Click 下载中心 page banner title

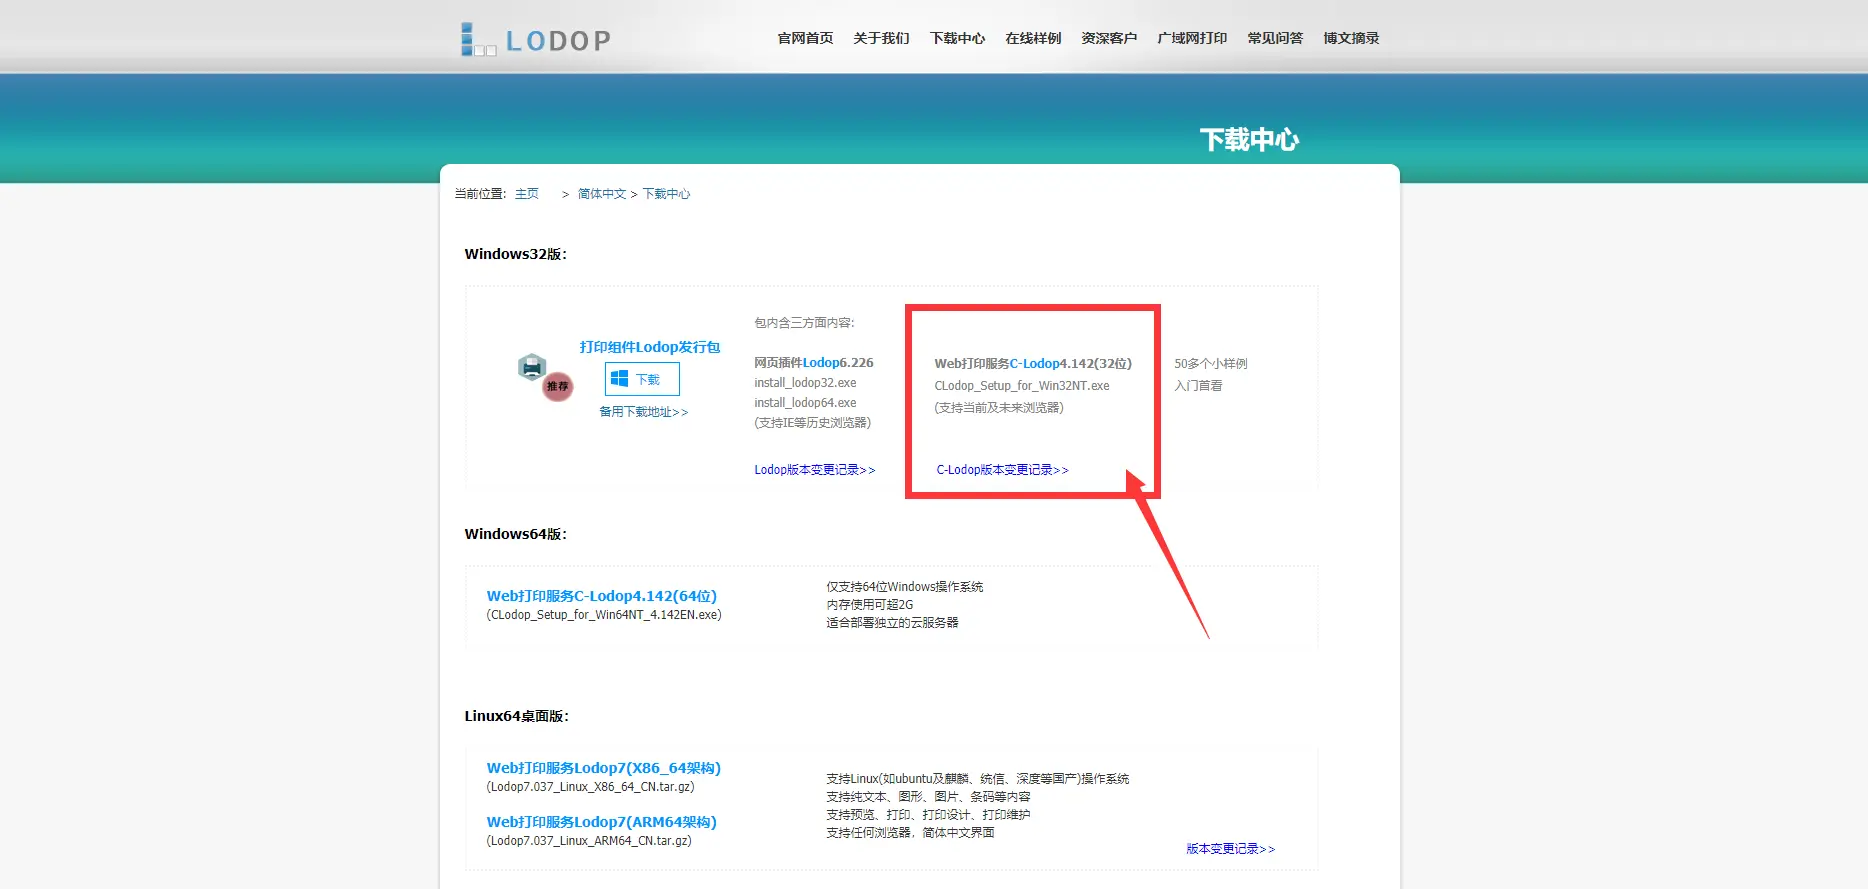1249,139
